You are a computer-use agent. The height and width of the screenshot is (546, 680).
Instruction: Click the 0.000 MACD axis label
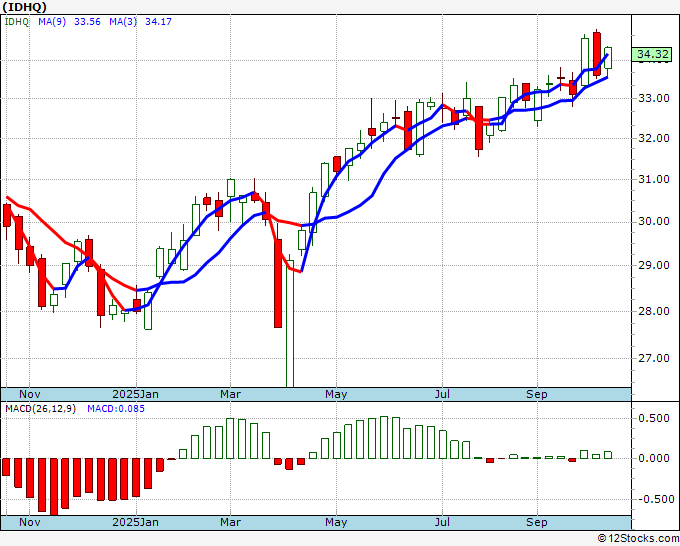[654, 458]
